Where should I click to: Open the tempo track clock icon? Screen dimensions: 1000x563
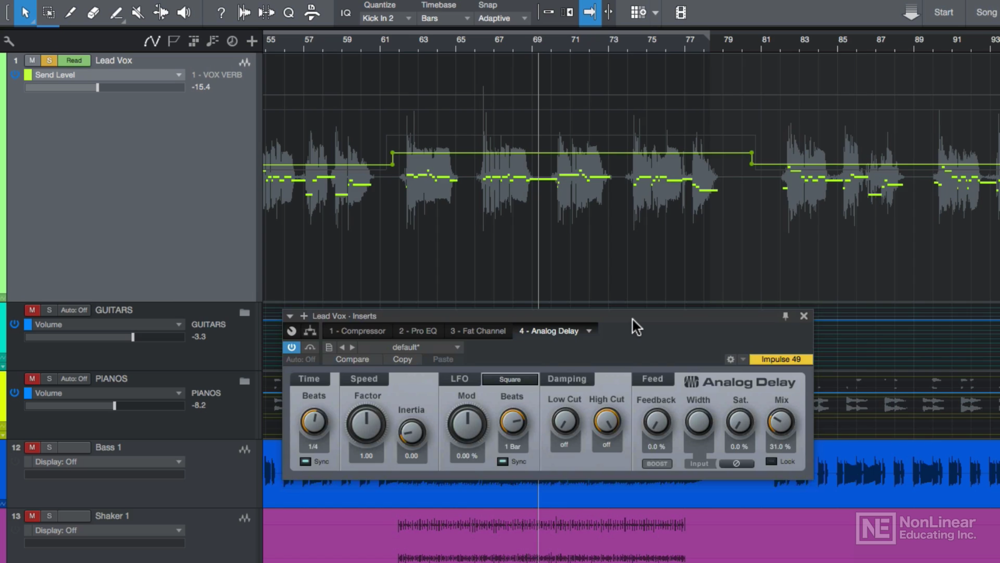click(x=232, y=41)
